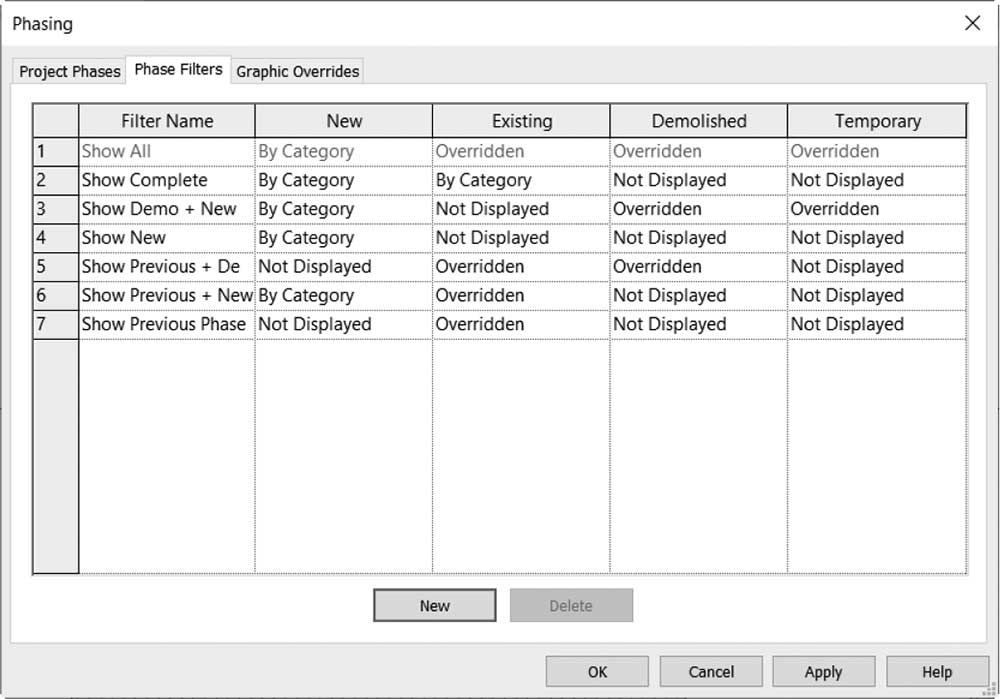
Task: Click the Apply button
Action: pos(823,672)
